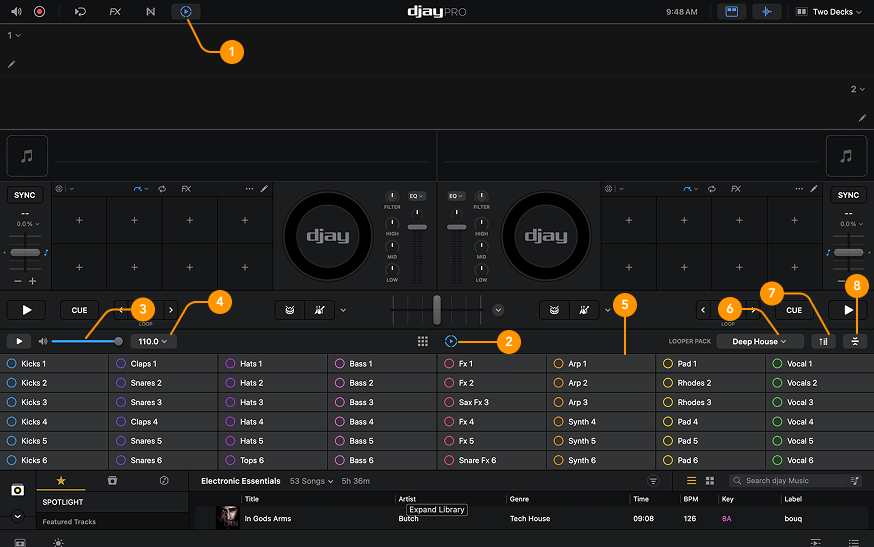Image resolution: width=874 pixels, height=547 pixels.
Task: Toggle the waveform view icon at top right
Action: pos(766,11)
